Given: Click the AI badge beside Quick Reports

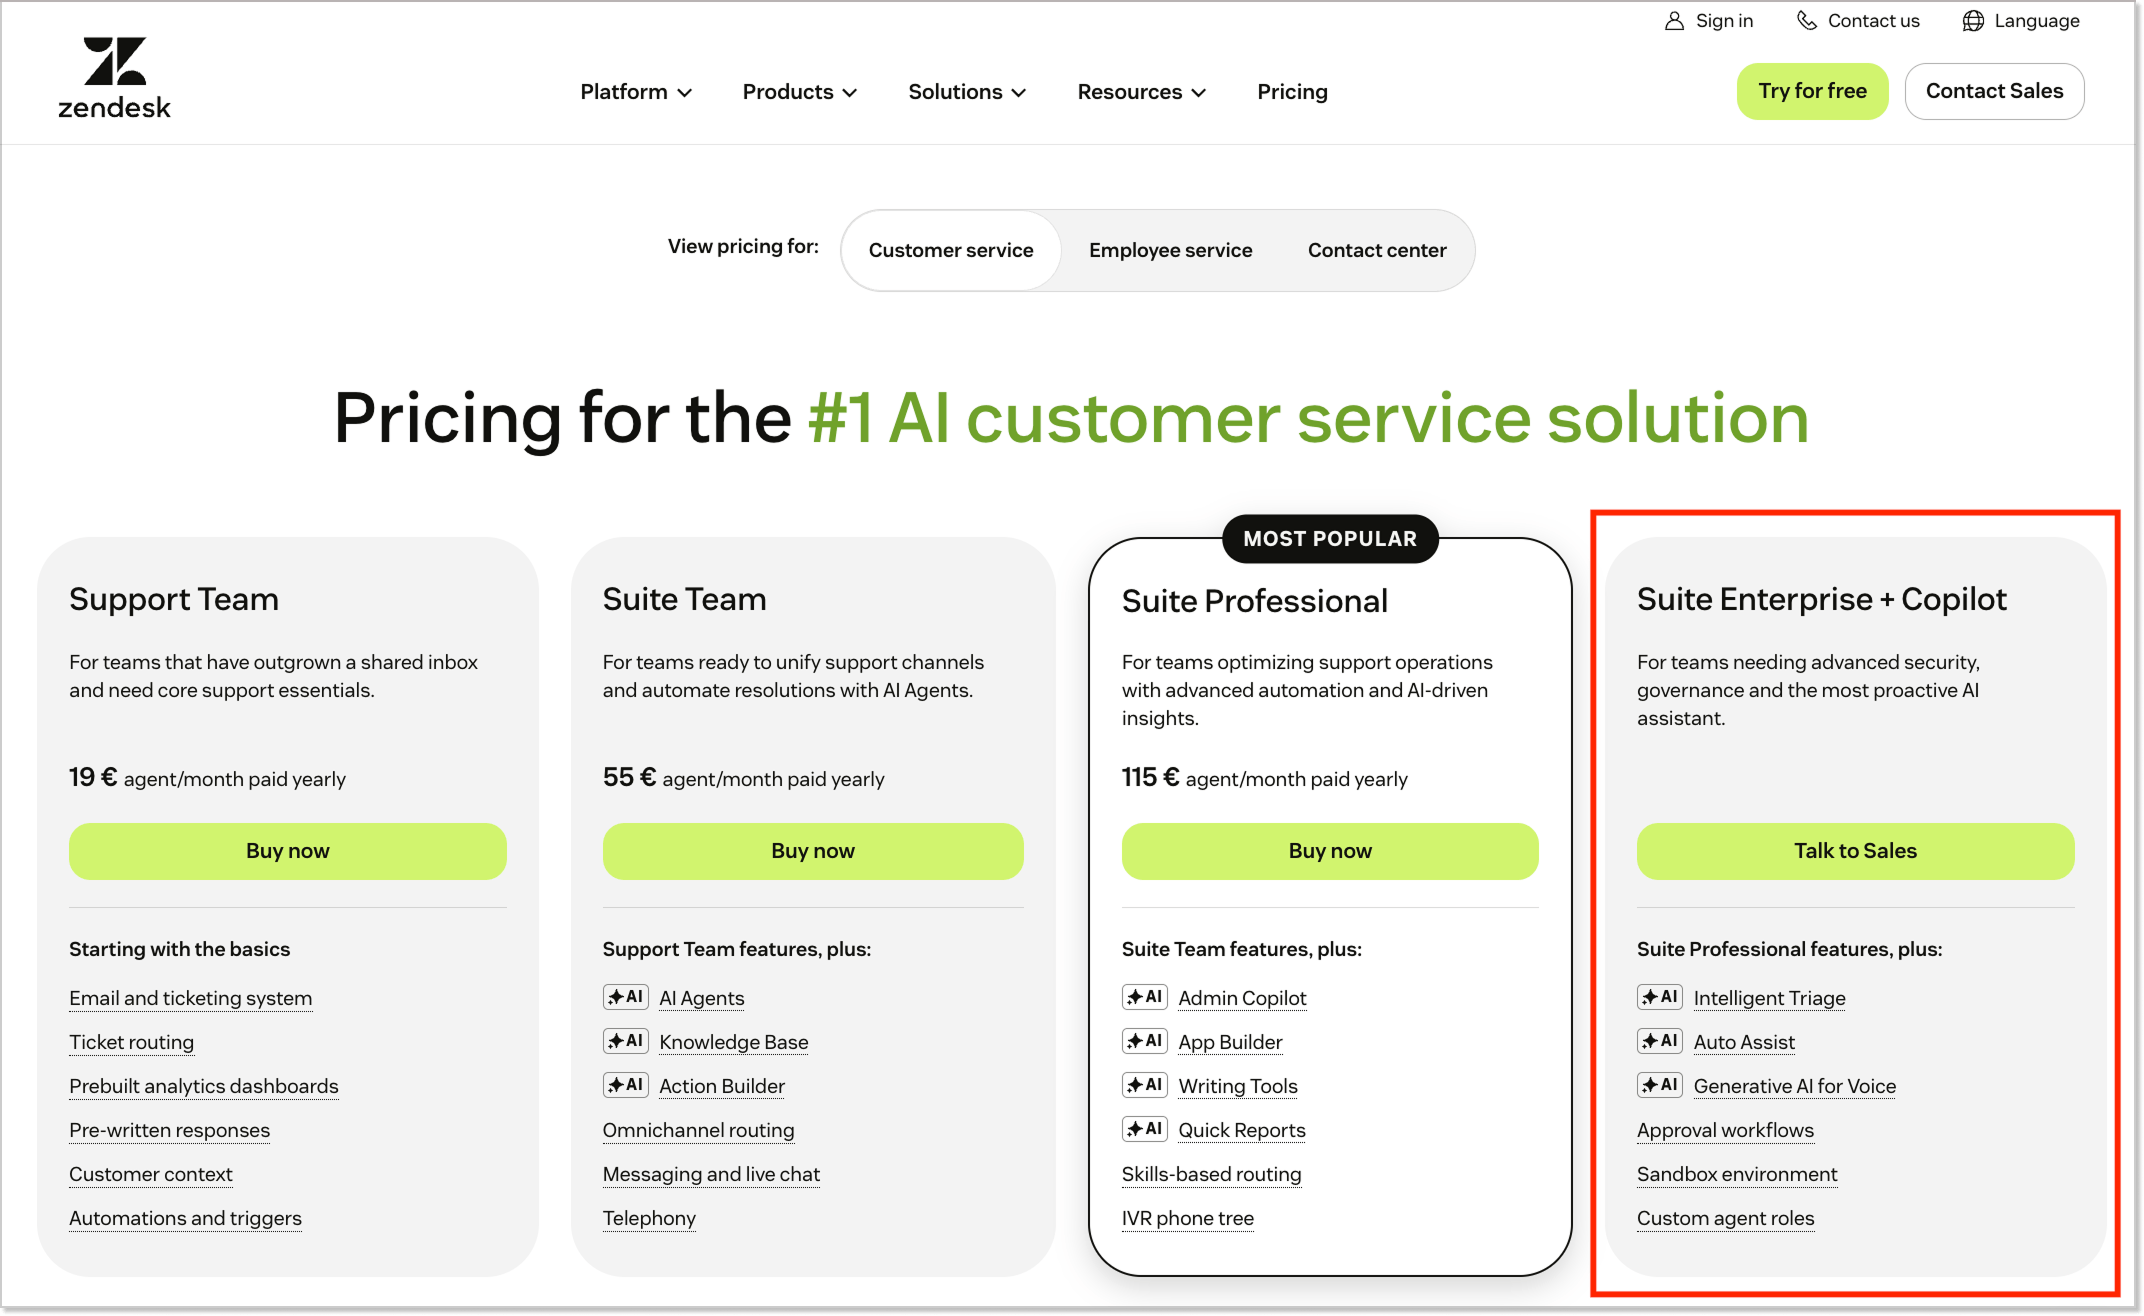Looking at the screenshot, I should pos(1145,1129).
